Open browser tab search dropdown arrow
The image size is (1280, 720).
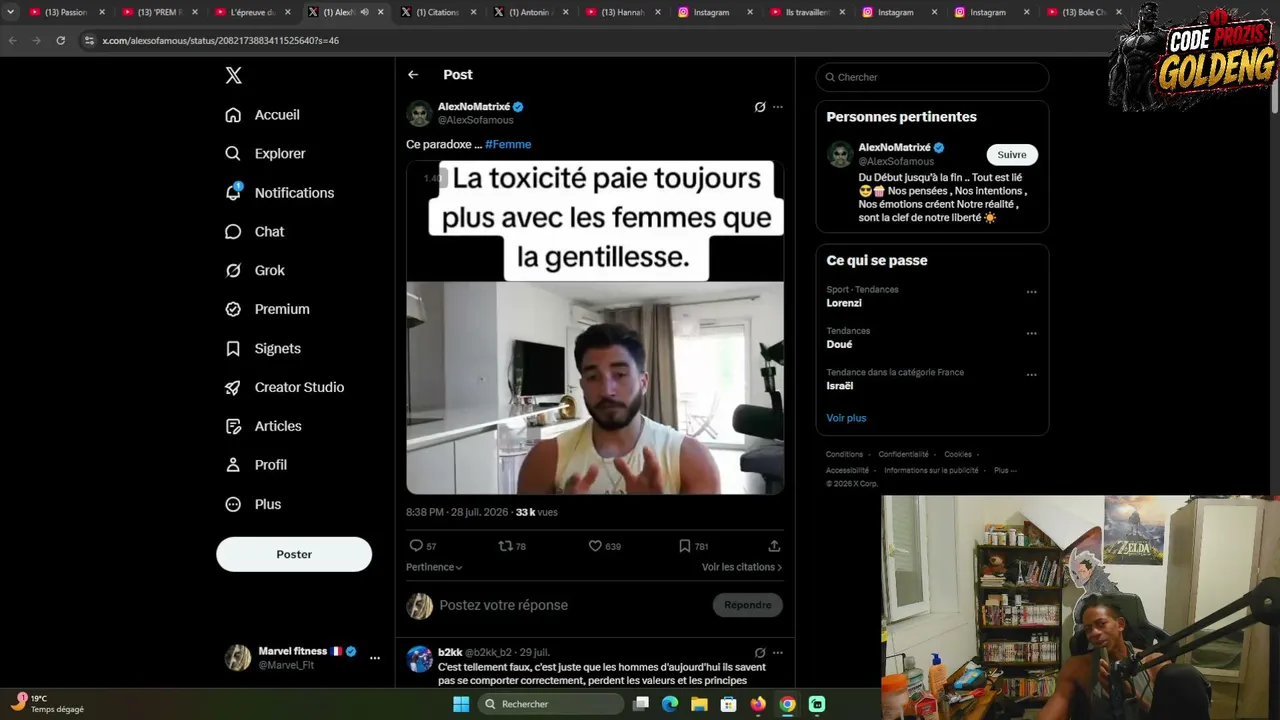(x=11, y=12)
